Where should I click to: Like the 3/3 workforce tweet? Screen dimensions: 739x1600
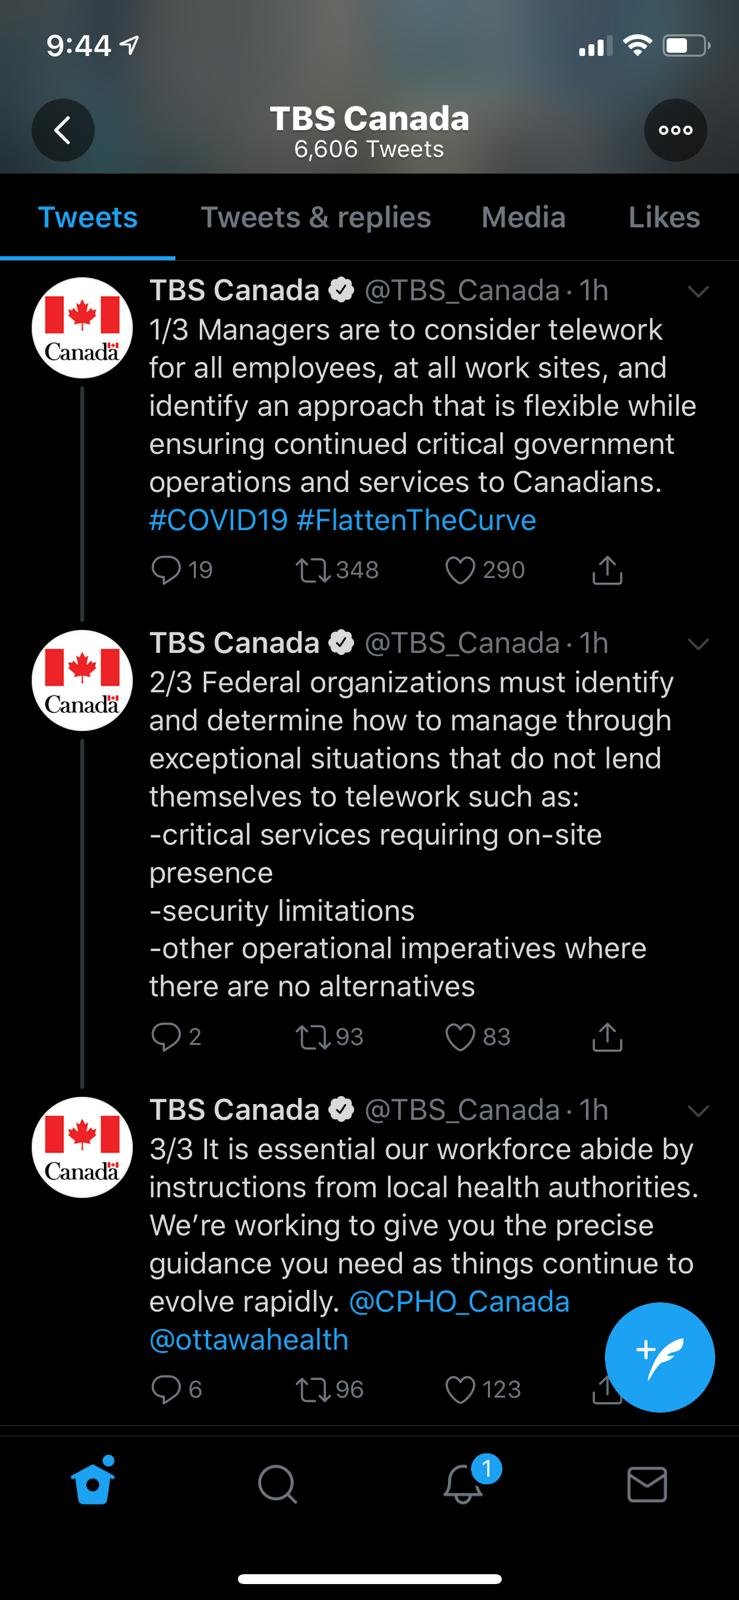point(460,1389)
